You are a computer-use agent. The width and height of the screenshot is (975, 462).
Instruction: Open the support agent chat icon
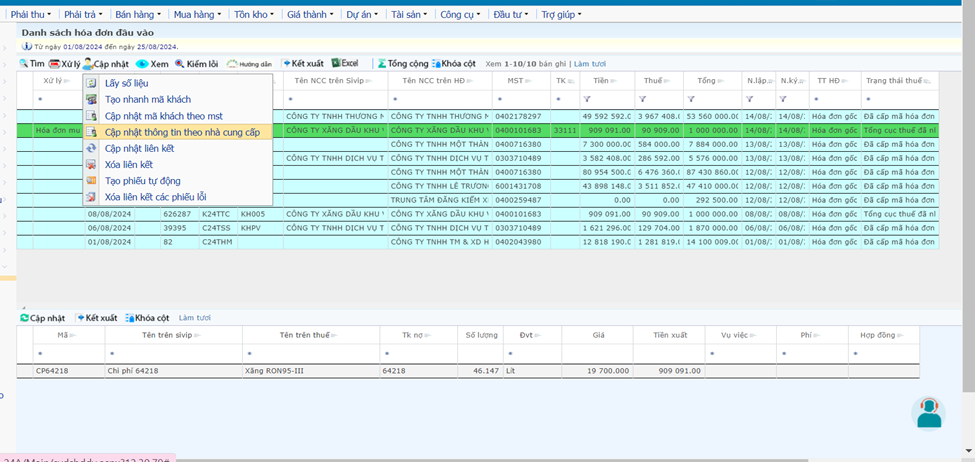pos(929,412)
